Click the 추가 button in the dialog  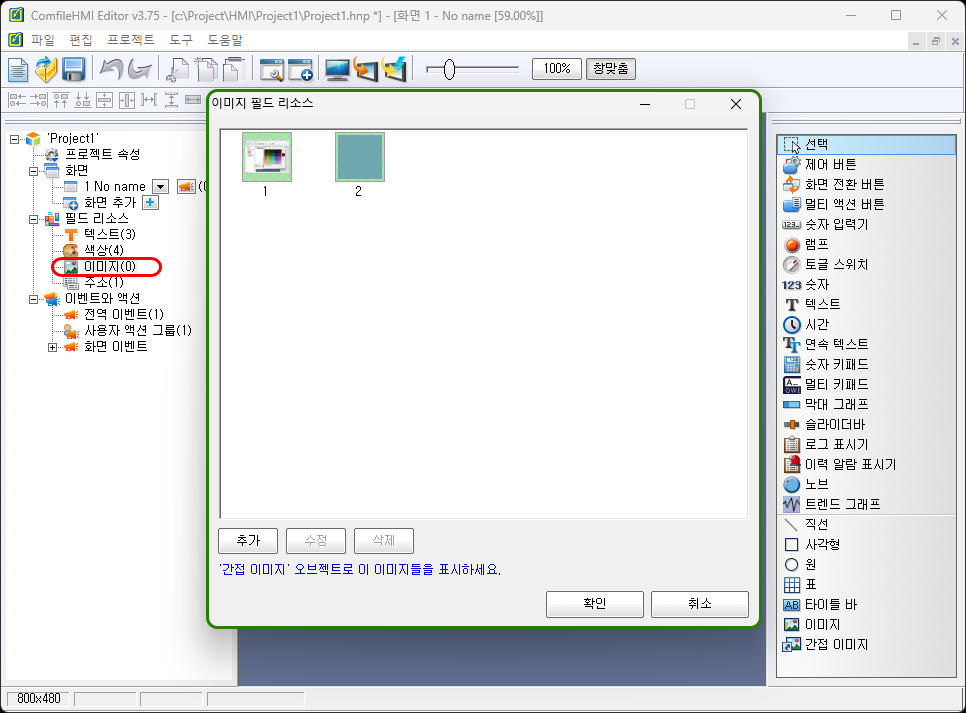247,540
